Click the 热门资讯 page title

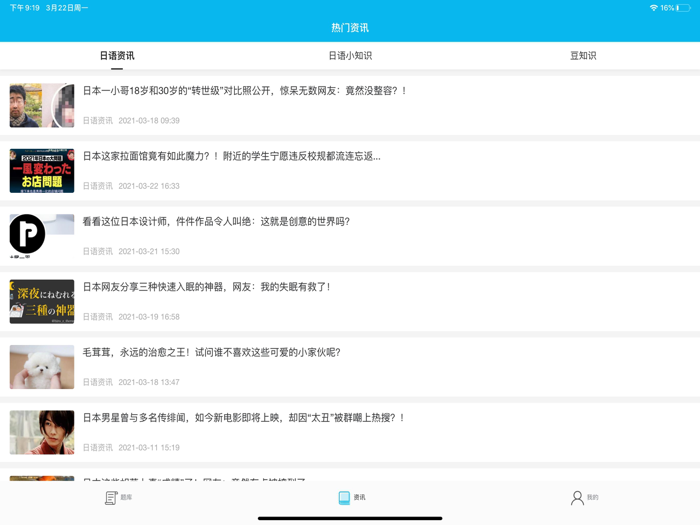pos(350,28)
